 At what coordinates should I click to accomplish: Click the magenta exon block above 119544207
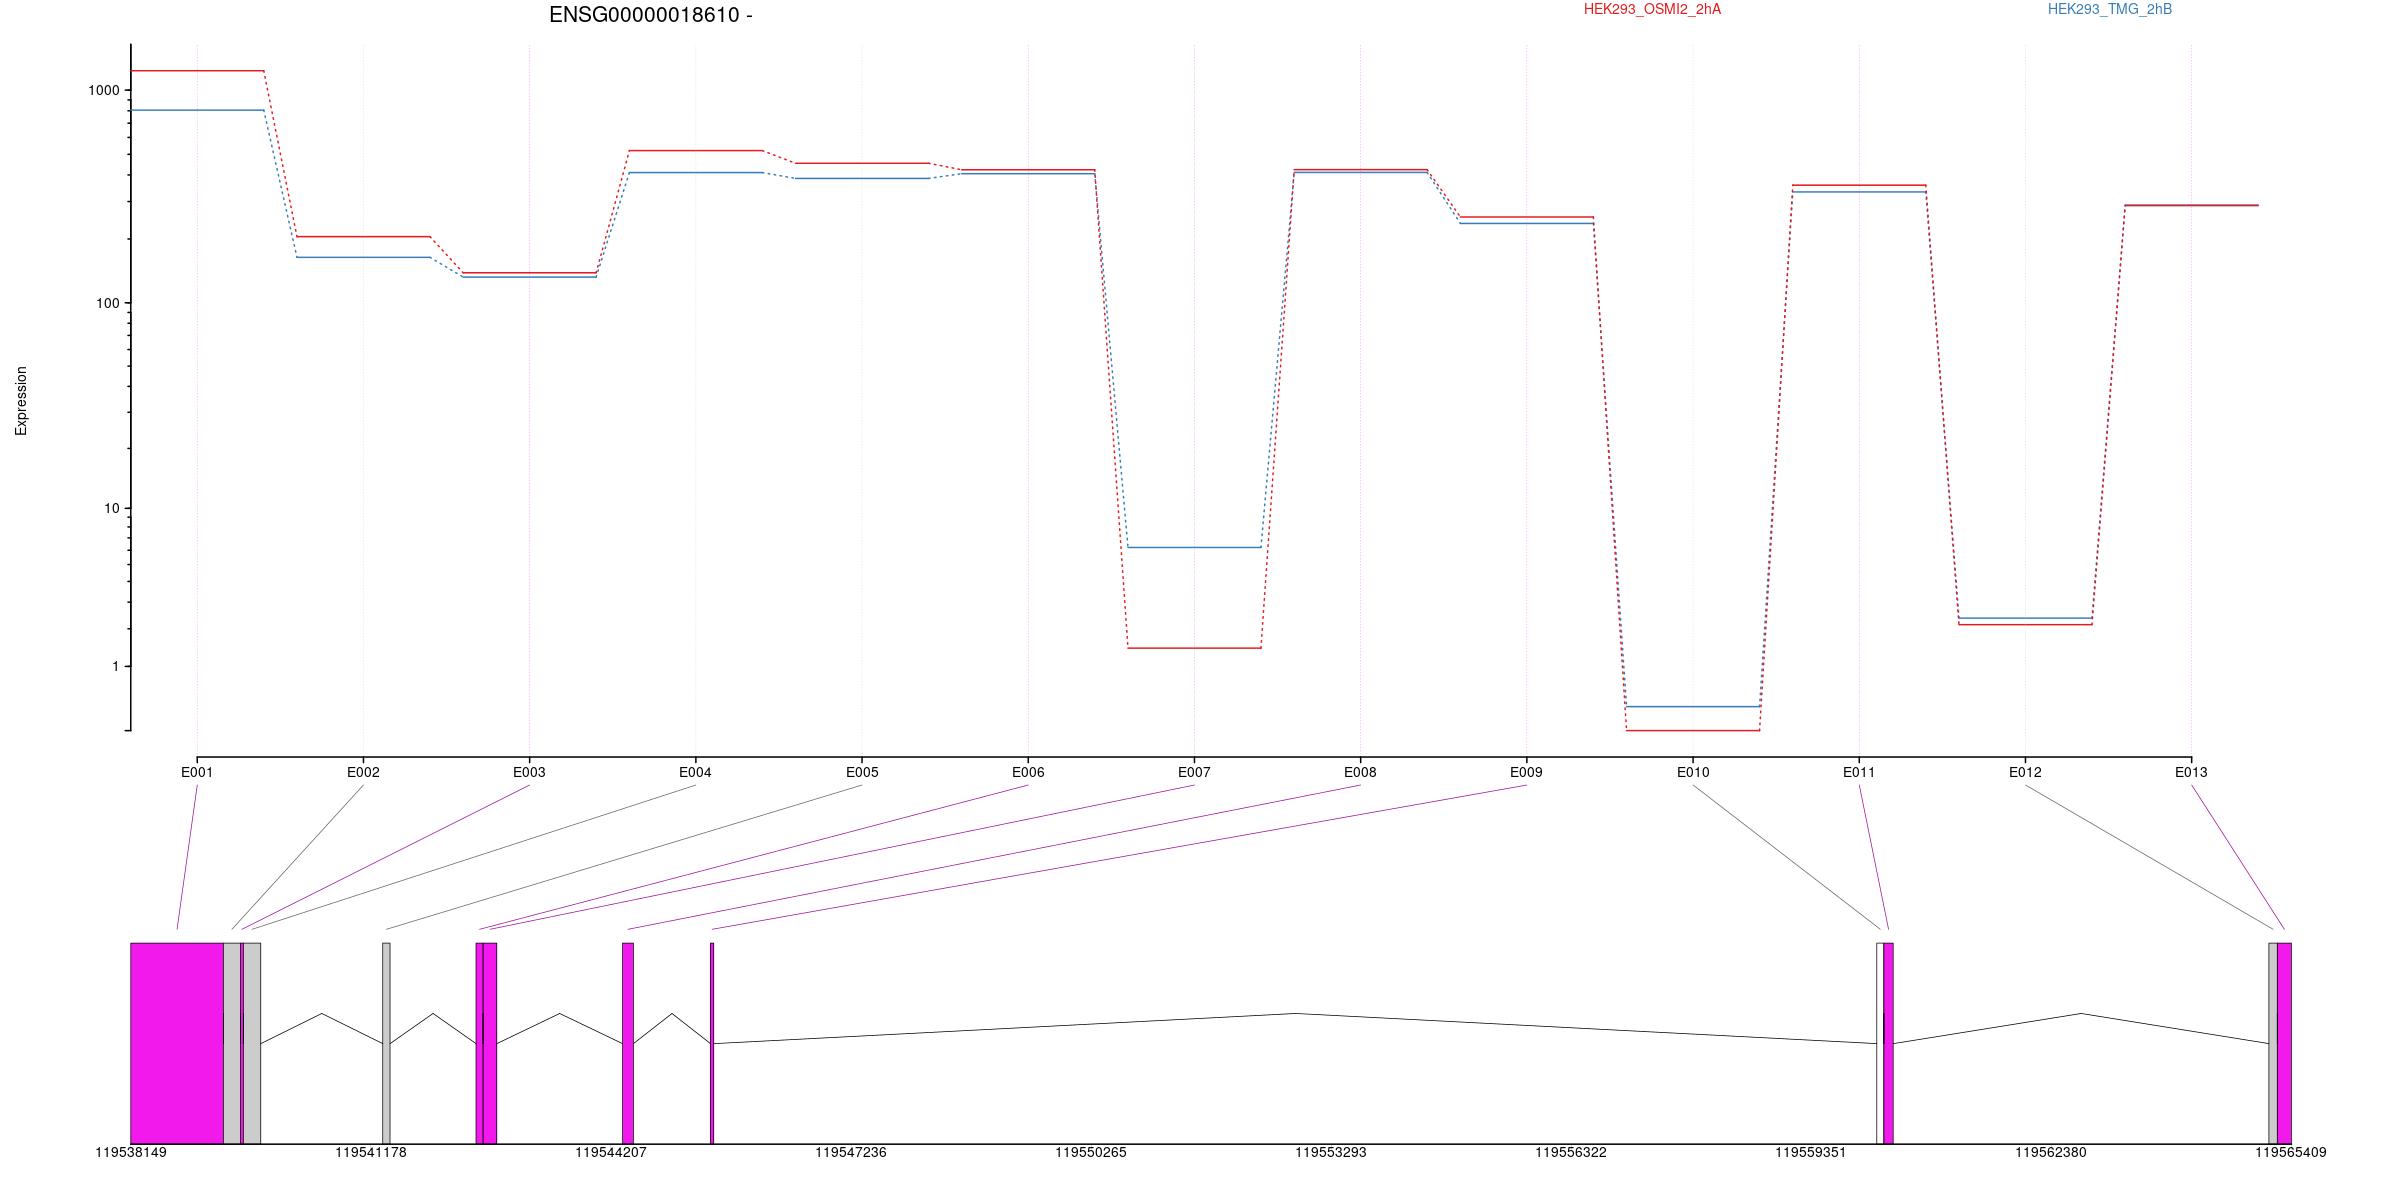click(x=628, y=1043)
